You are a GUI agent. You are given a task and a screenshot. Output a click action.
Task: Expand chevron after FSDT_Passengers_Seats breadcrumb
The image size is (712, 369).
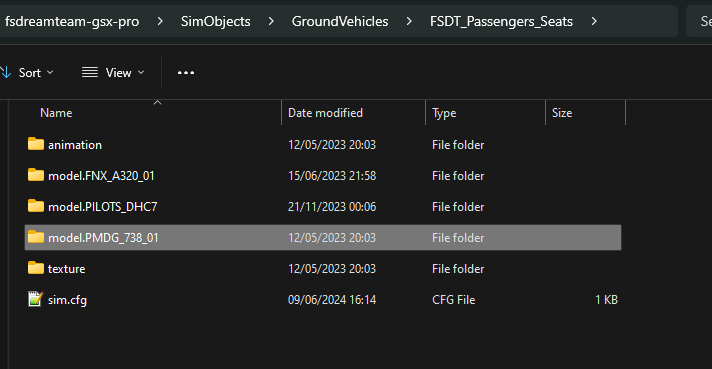pos(594,21)
